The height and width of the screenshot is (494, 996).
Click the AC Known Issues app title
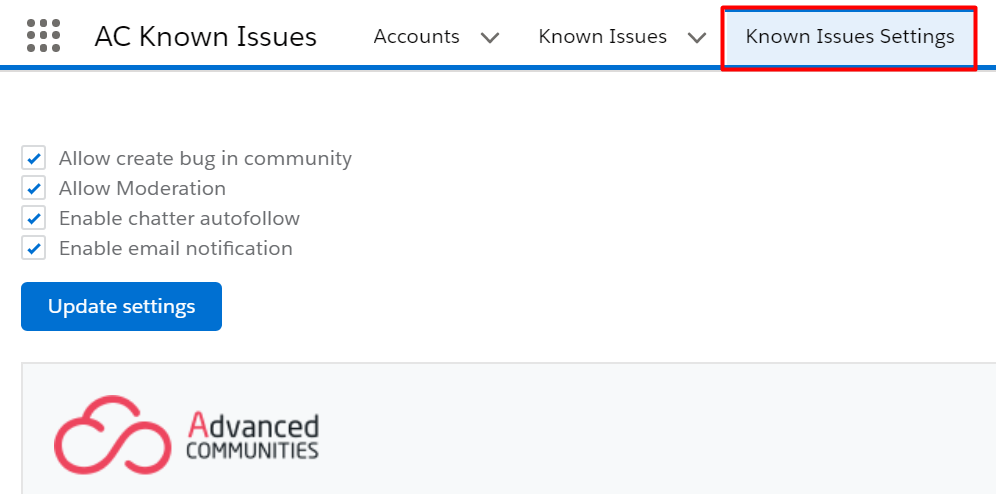tap(205, 37)
